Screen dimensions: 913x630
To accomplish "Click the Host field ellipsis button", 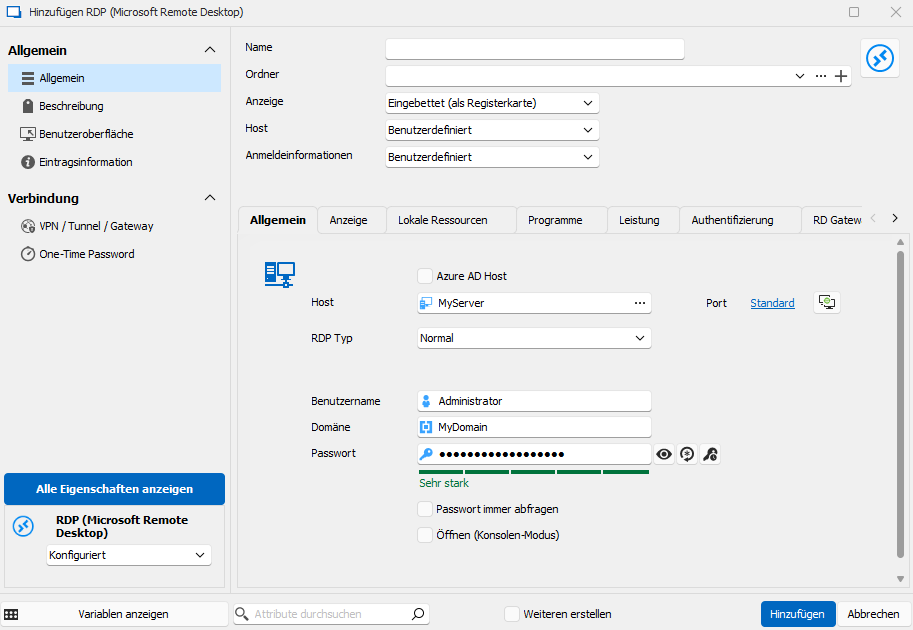I will [640, 303].
